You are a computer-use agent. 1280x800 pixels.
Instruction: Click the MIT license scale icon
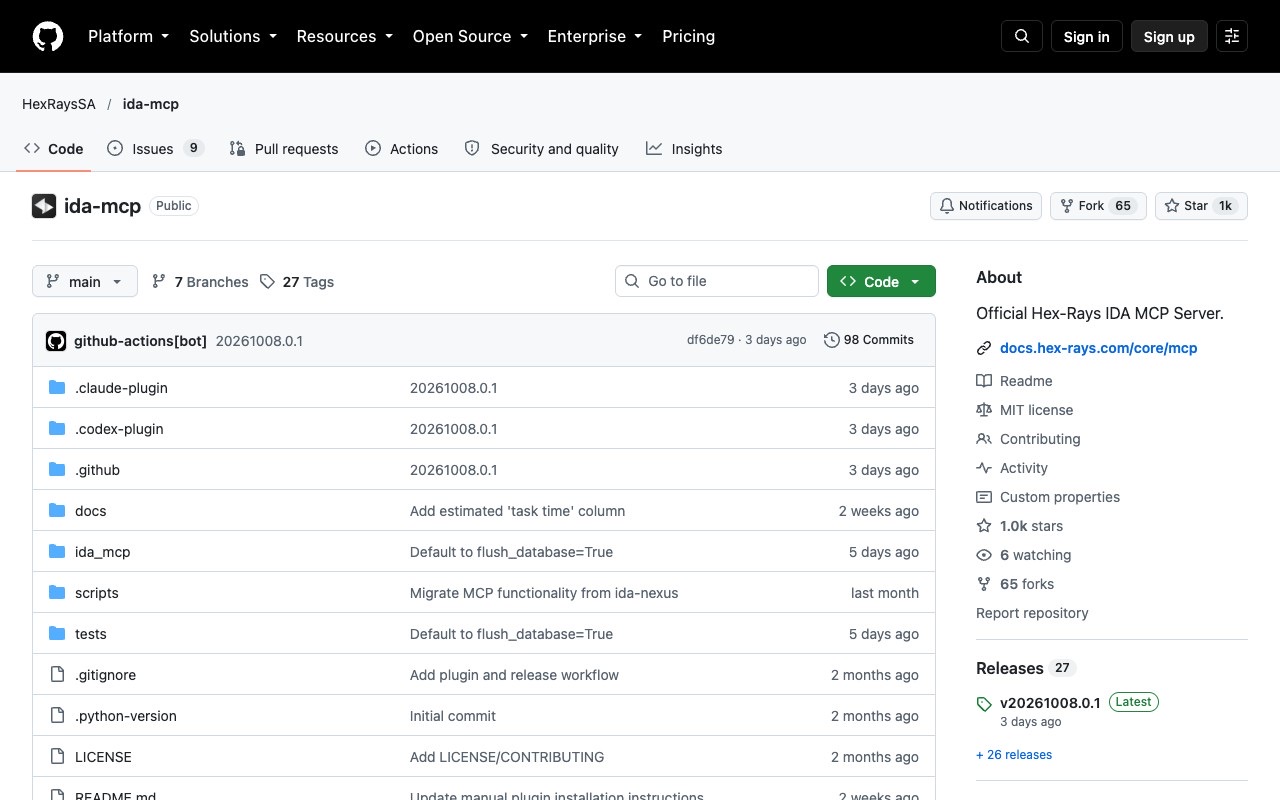(984, 410)
